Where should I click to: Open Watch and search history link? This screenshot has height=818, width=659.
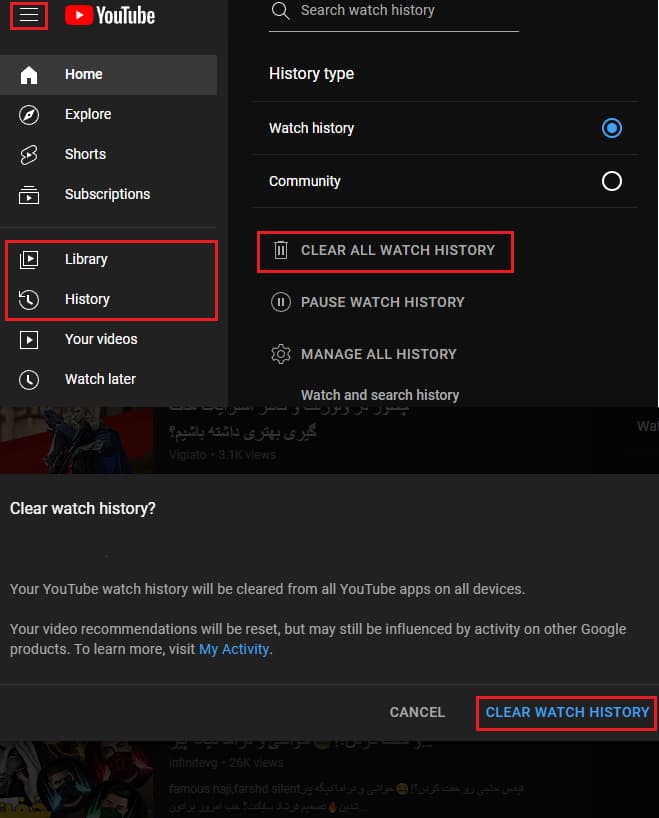point(380,395)
